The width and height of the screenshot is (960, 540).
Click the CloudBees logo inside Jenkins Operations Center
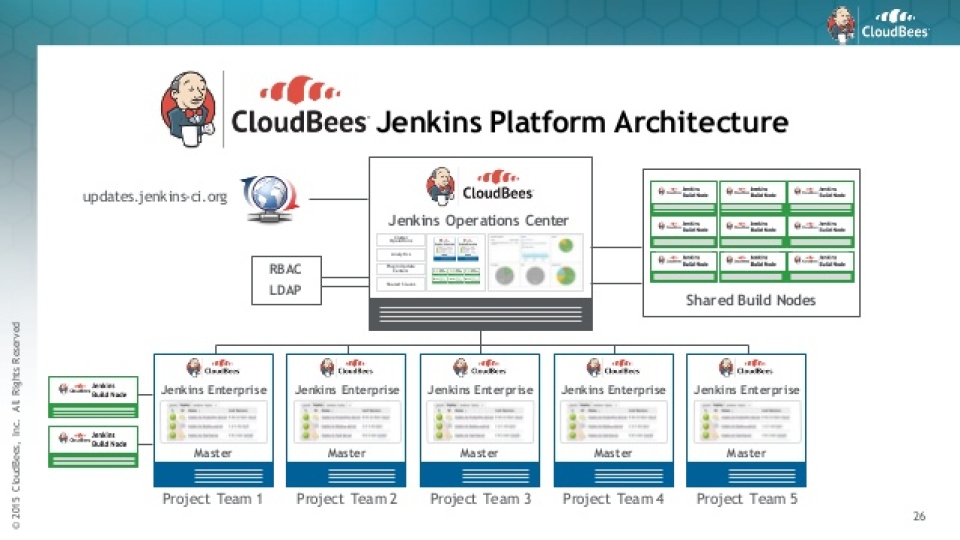tap(480, 186)
